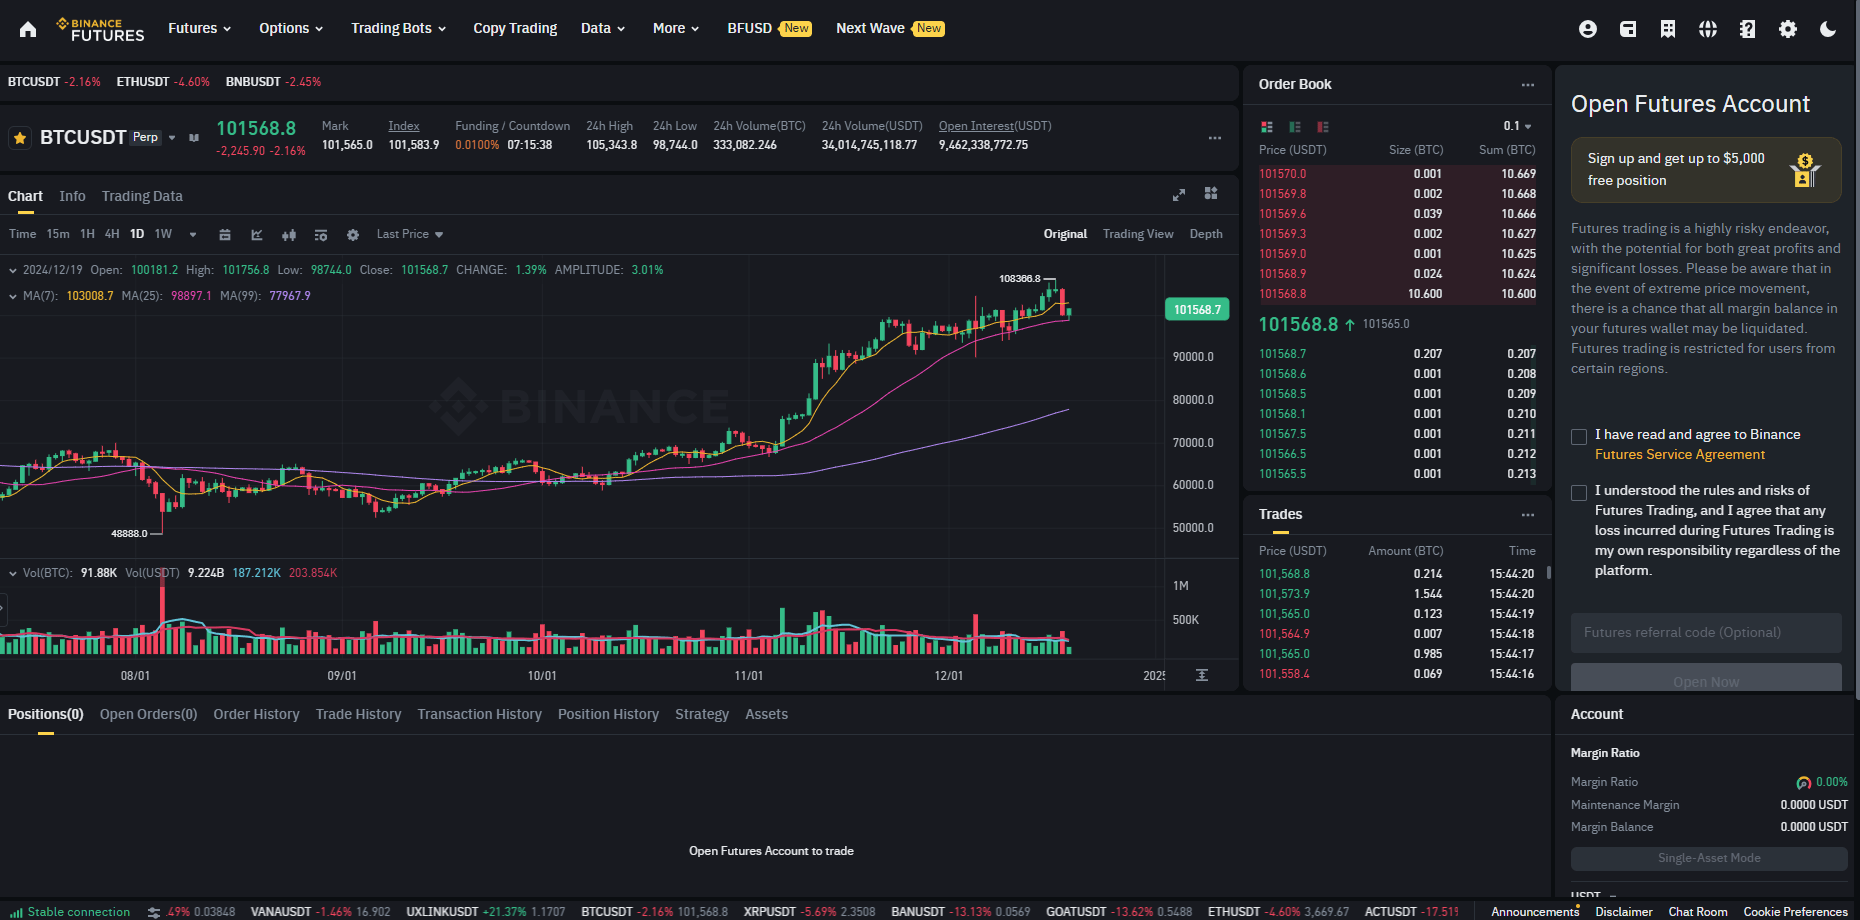Show only buy orders in order book
The image size is (1860, 920).
coord(1295,127)
